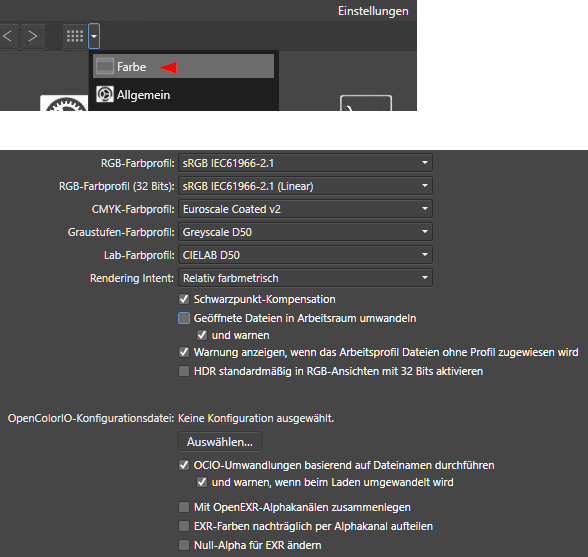This screenshot has height=557, width=588.
Task: Open the Graustufen-Farbprofil dropdown
Action: tap(305, 232)
